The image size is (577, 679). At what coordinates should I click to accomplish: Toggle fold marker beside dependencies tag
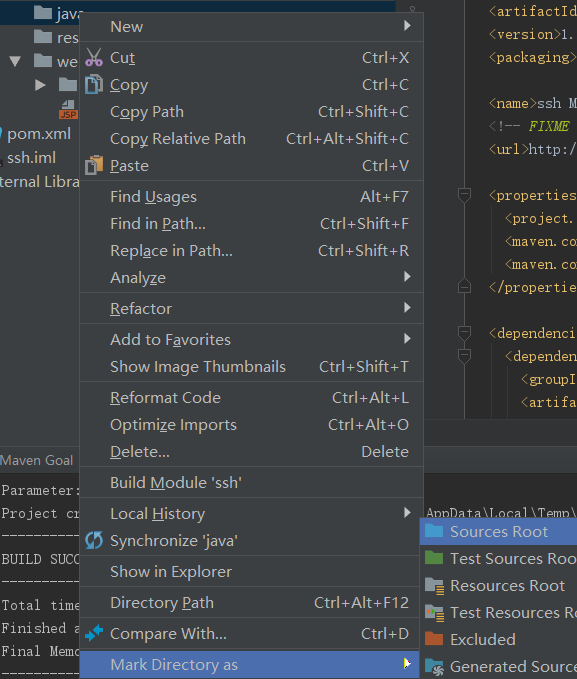(464, 333)
